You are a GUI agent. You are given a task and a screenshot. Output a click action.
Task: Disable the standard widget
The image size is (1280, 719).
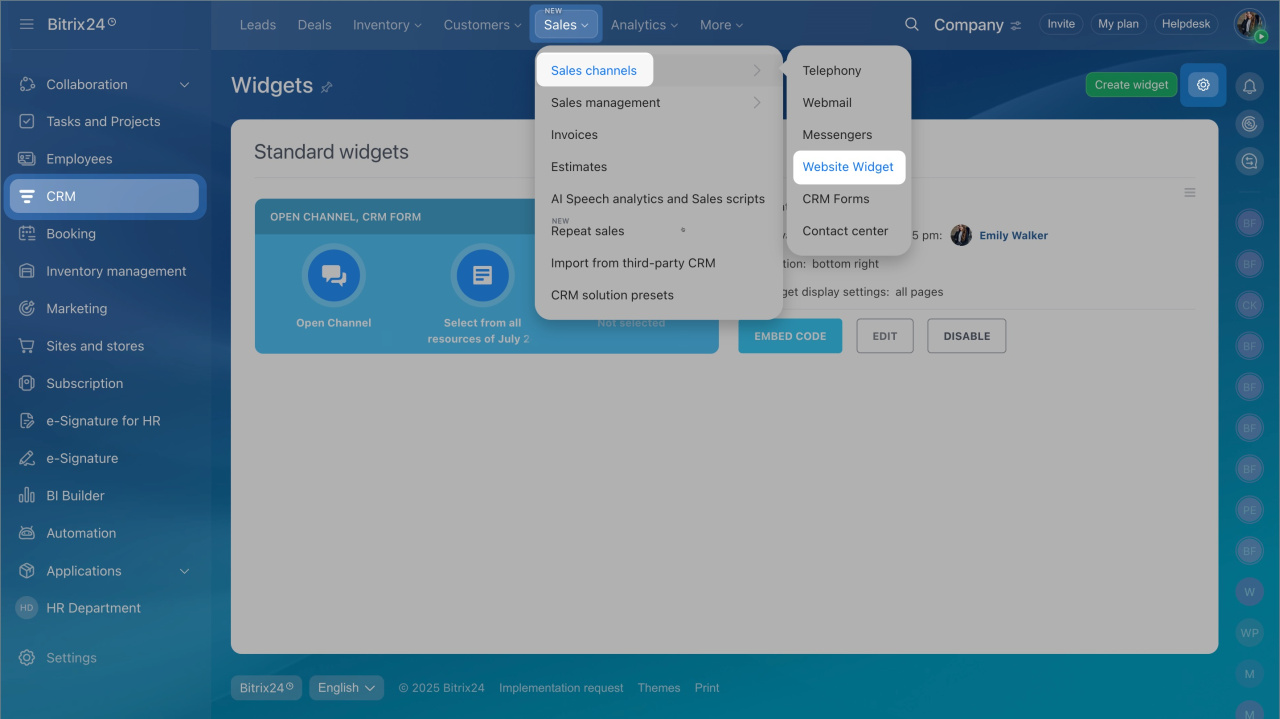966,336
